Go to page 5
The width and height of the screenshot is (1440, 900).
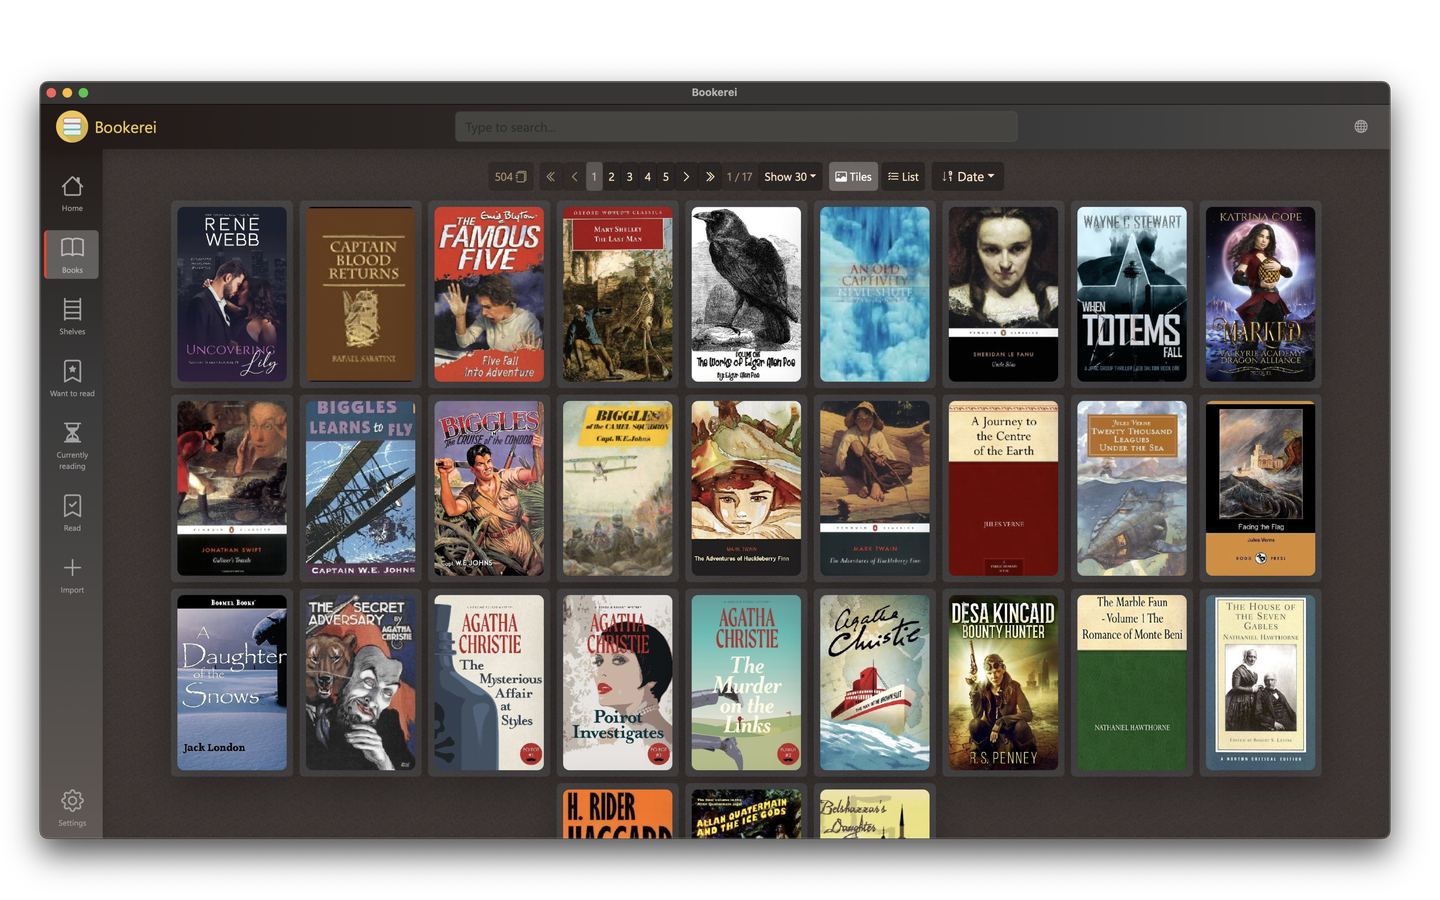666,177
